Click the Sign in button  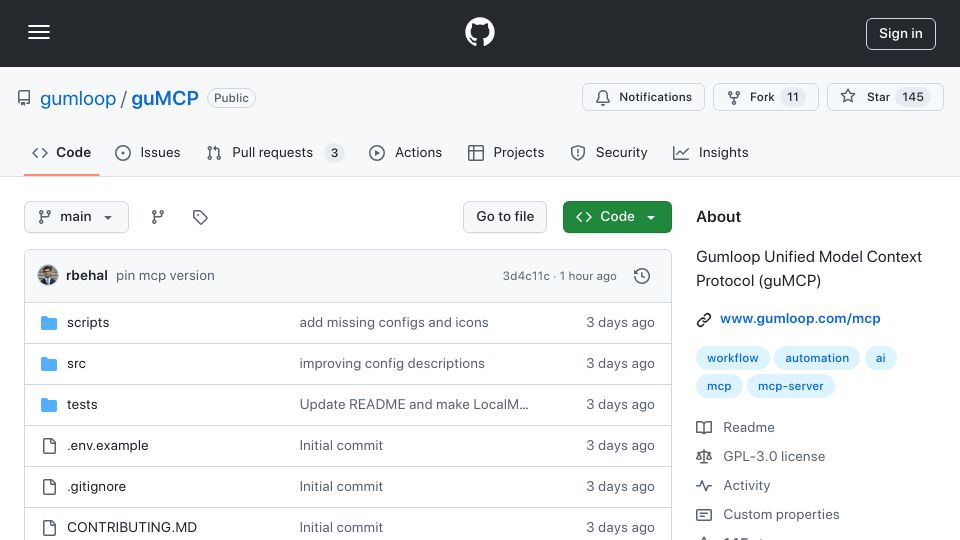901,34
